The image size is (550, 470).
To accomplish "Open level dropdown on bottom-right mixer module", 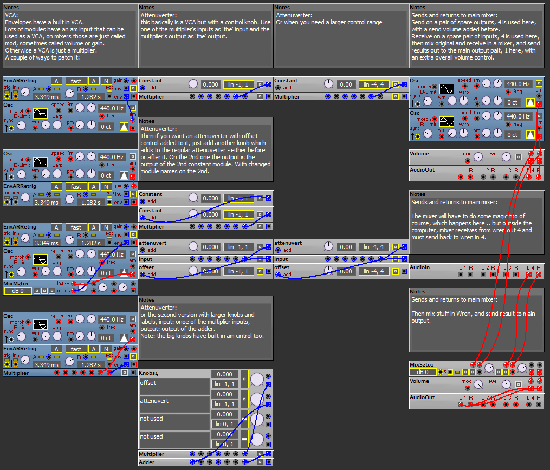I will [423, 372].
